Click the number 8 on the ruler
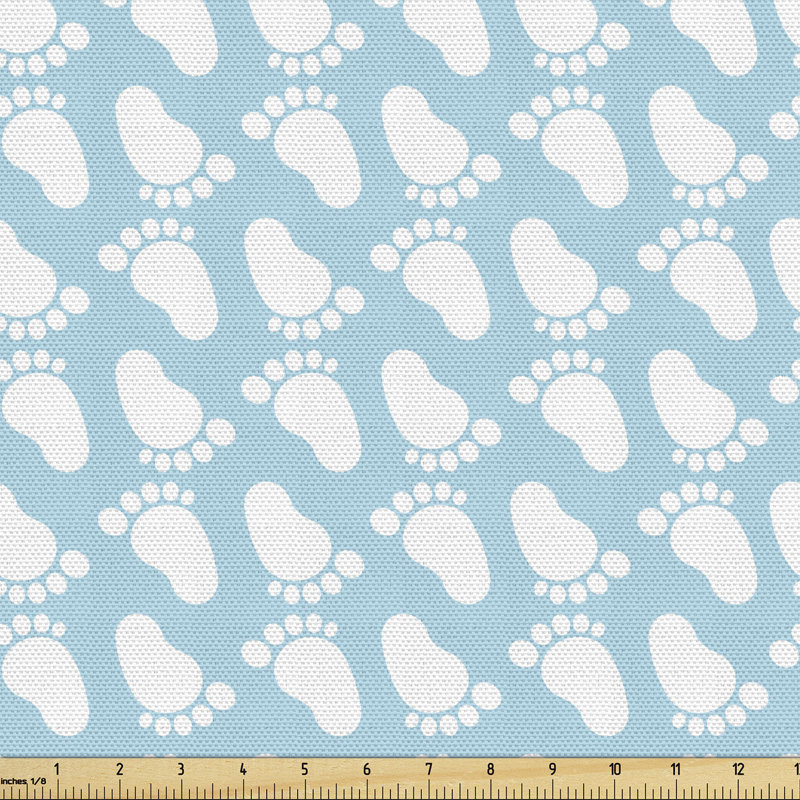The height and width of the screenshot is (800, 800). [x=490, y=769]
